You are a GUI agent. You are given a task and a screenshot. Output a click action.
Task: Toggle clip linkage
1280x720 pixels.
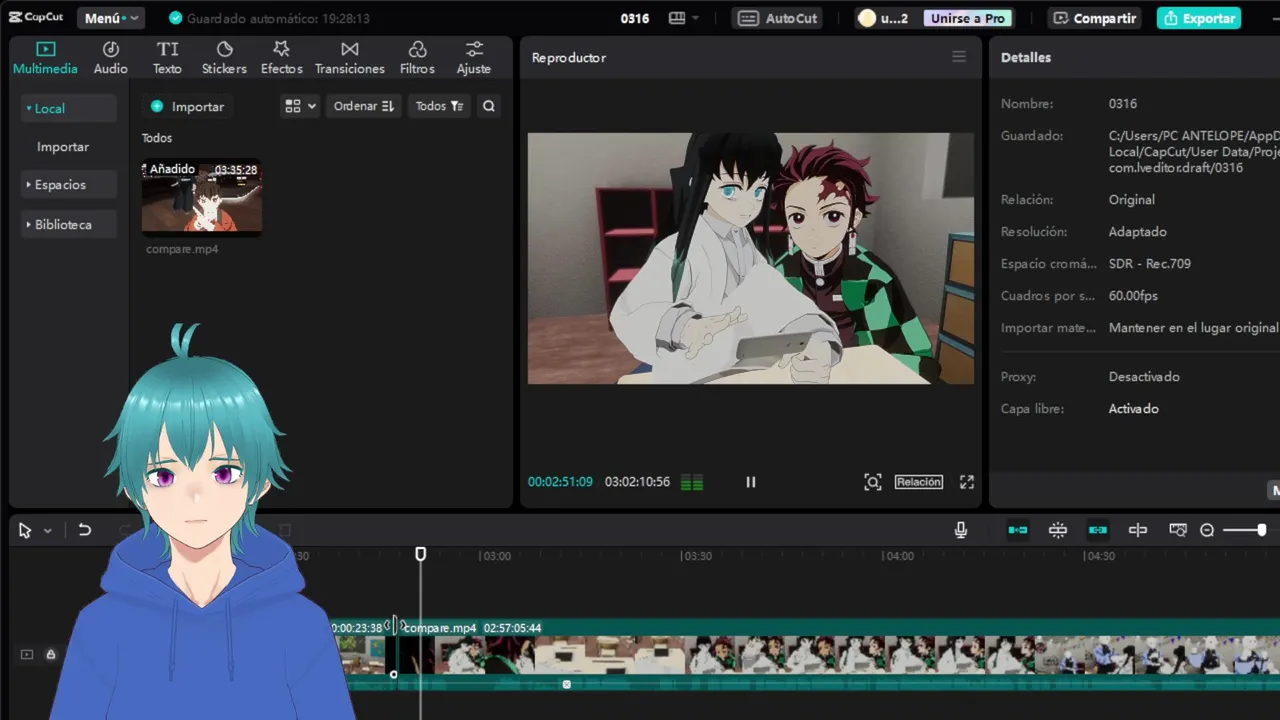[1098, 530]
